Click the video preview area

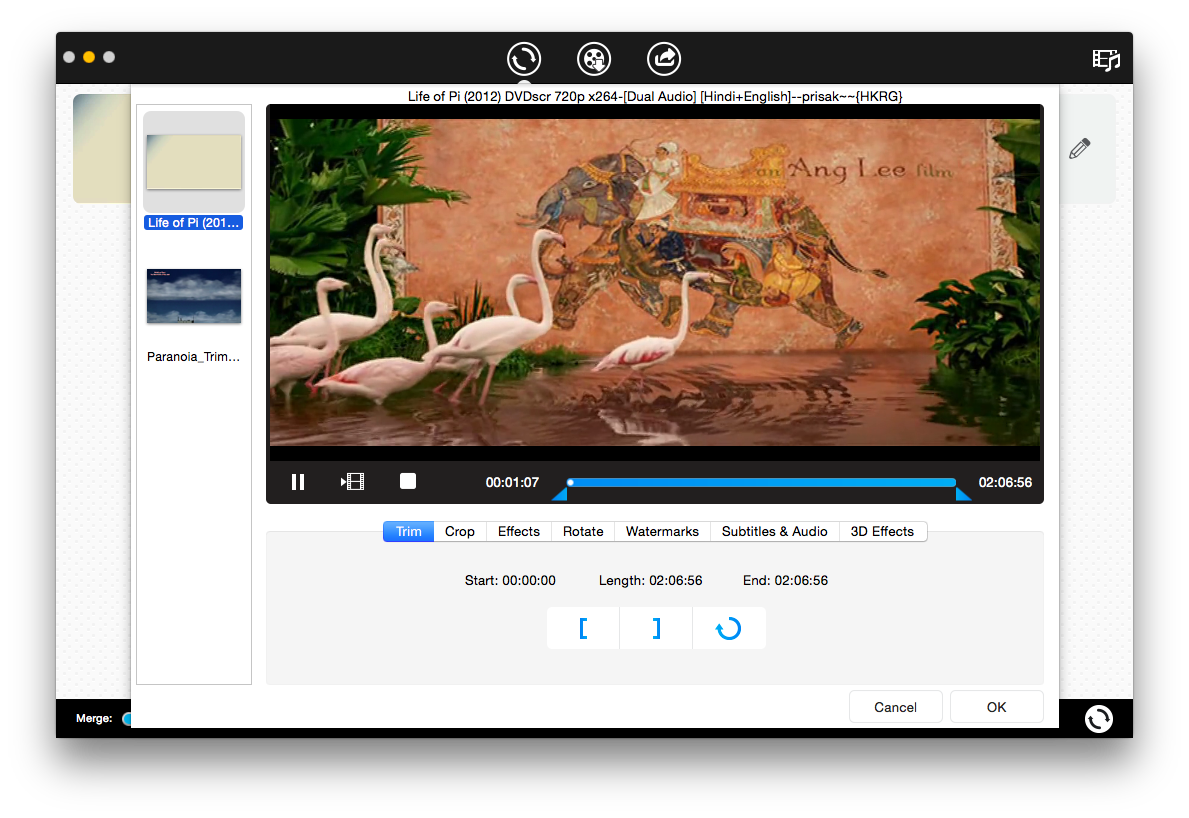pos(655,282)
